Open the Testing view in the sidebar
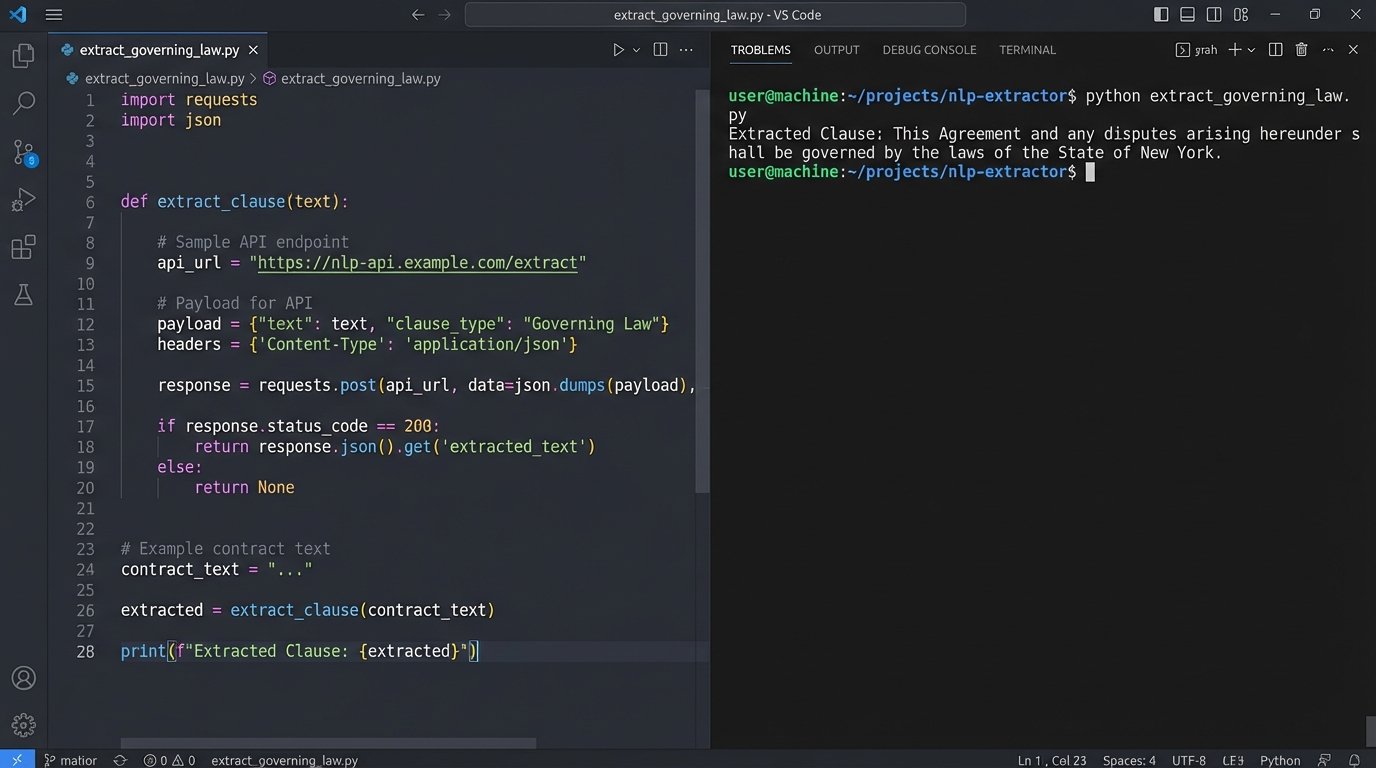 (x=23, y=294)
